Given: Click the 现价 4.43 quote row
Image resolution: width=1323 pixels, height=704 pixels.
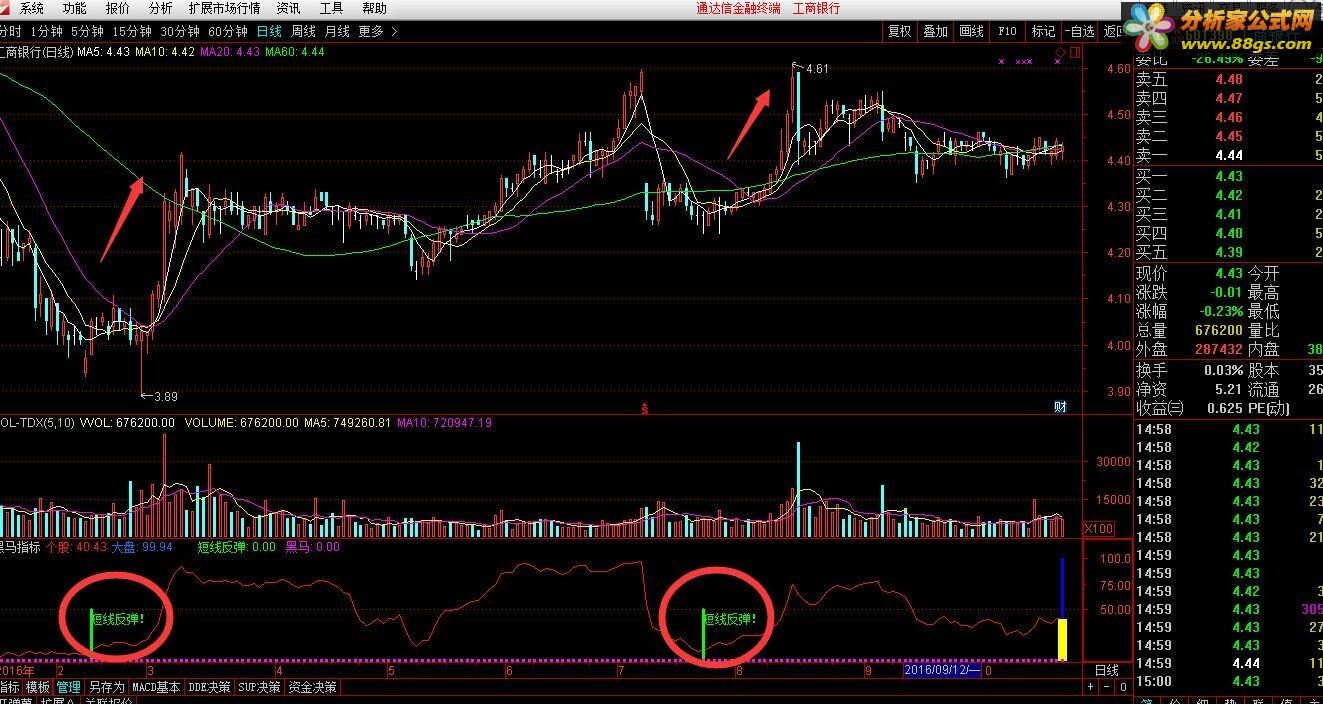Looking at the screenshot, I should pos(1190,273).
